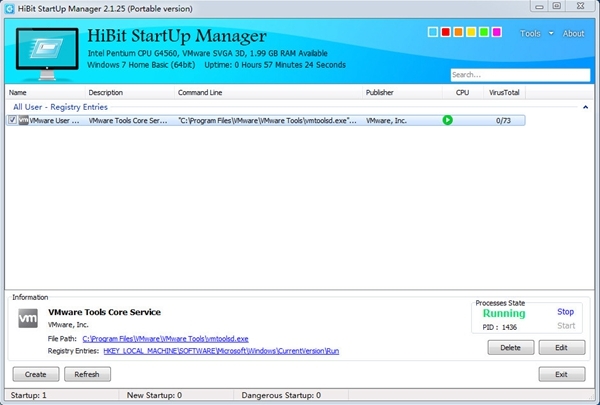Sort by the Publisher column header
Screen dimensions: 600x405
[402, 93]
